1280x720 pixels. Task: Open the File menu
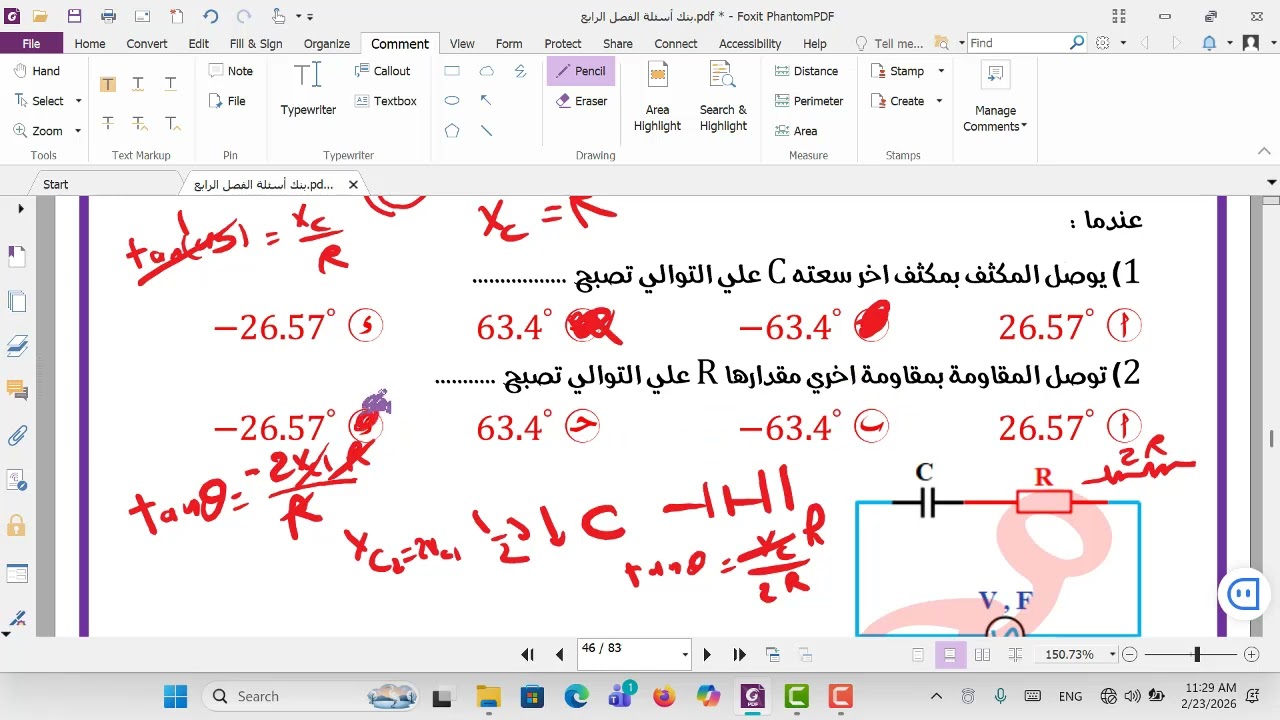click(x=31, y=43)
